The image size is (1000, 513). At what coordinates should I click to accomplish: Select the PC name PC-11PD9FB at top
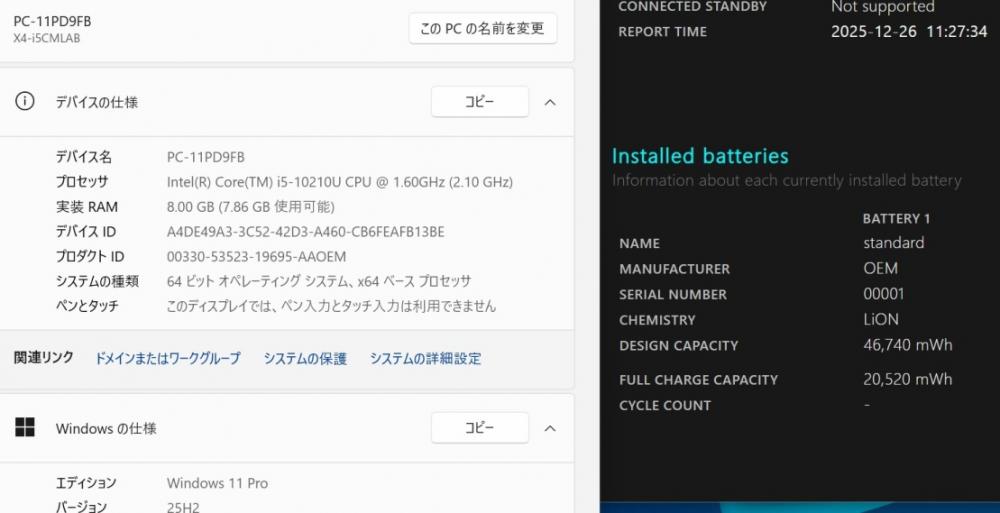point(52,21)
